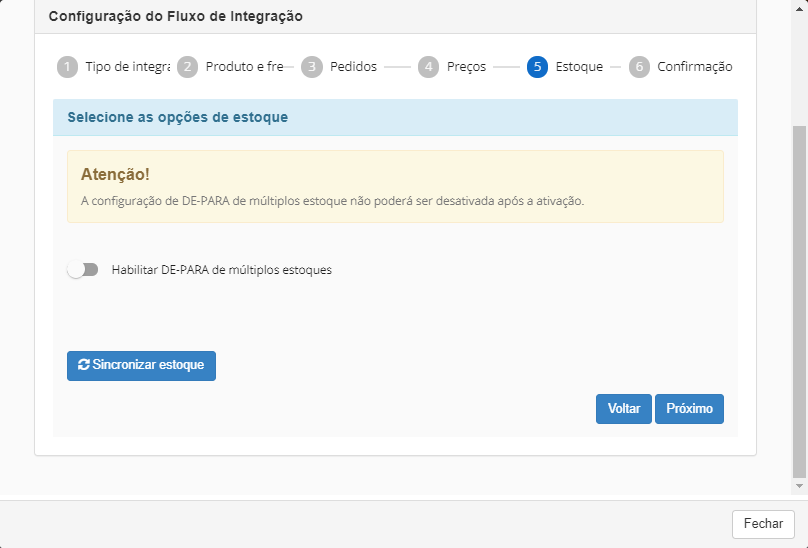808x548 pixels.
Task: Click the step 6 number circle
Action: click(639, 67)
